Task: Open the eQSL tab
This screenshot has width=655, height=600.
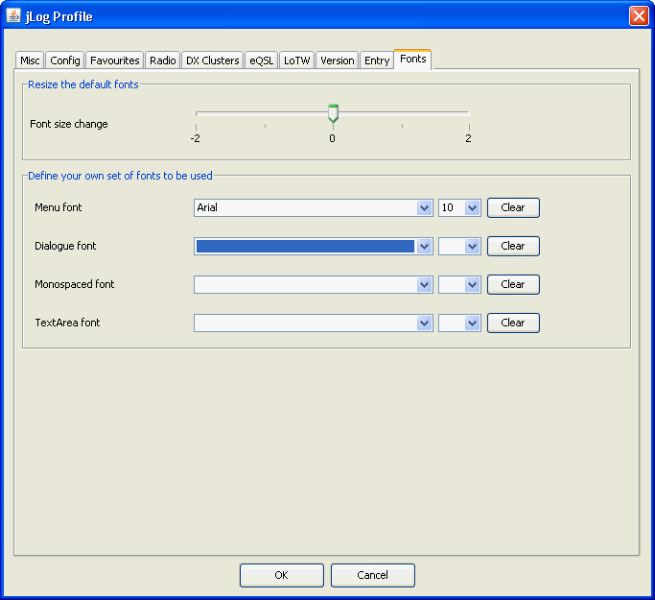Action: tap(261, 61)
